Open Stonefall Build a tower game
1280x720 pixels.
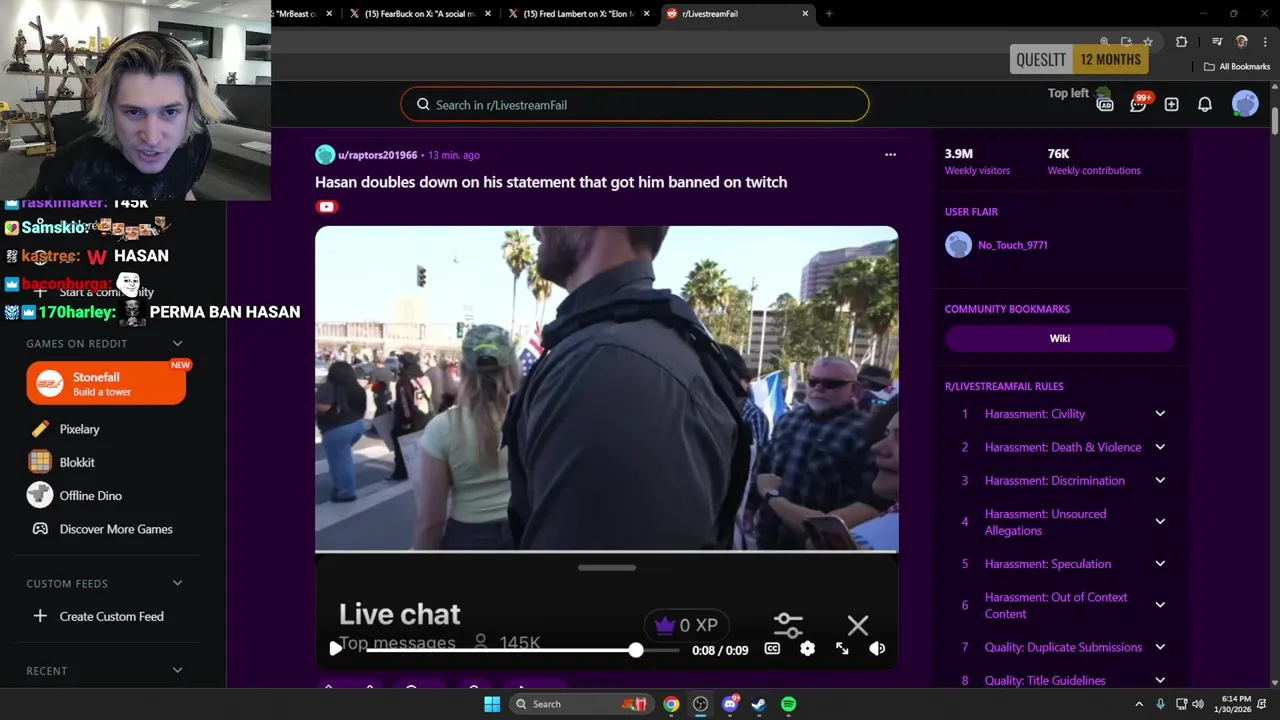coord(106,383)
